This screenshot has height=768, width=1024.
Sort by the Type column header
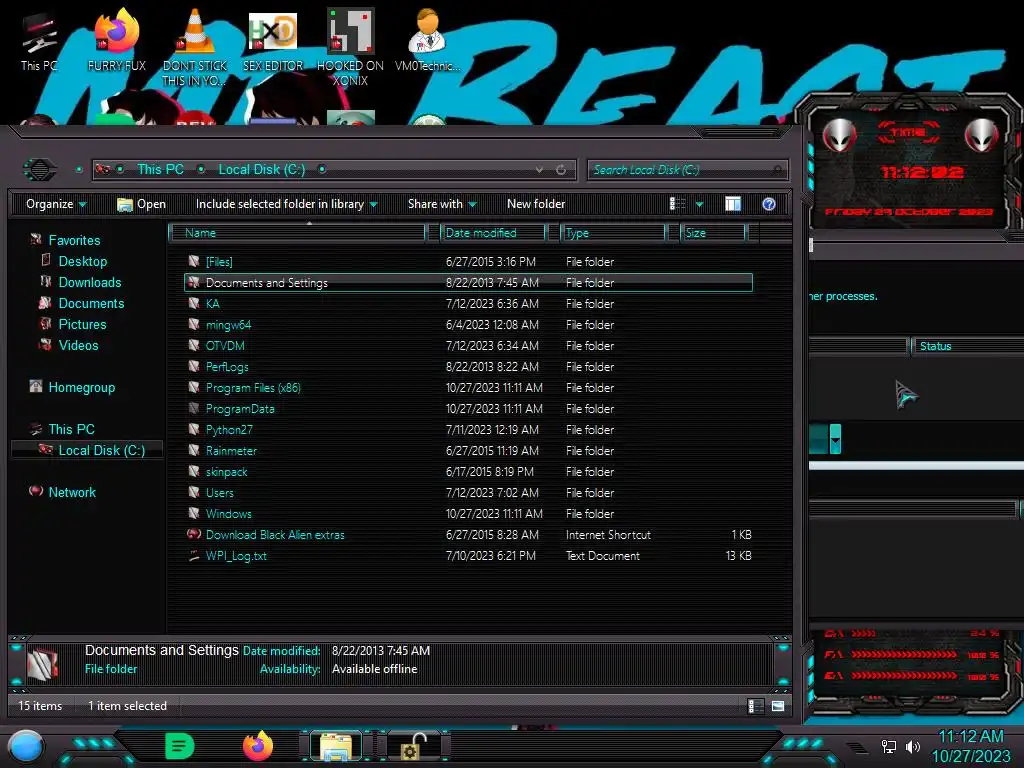point(613,232)
